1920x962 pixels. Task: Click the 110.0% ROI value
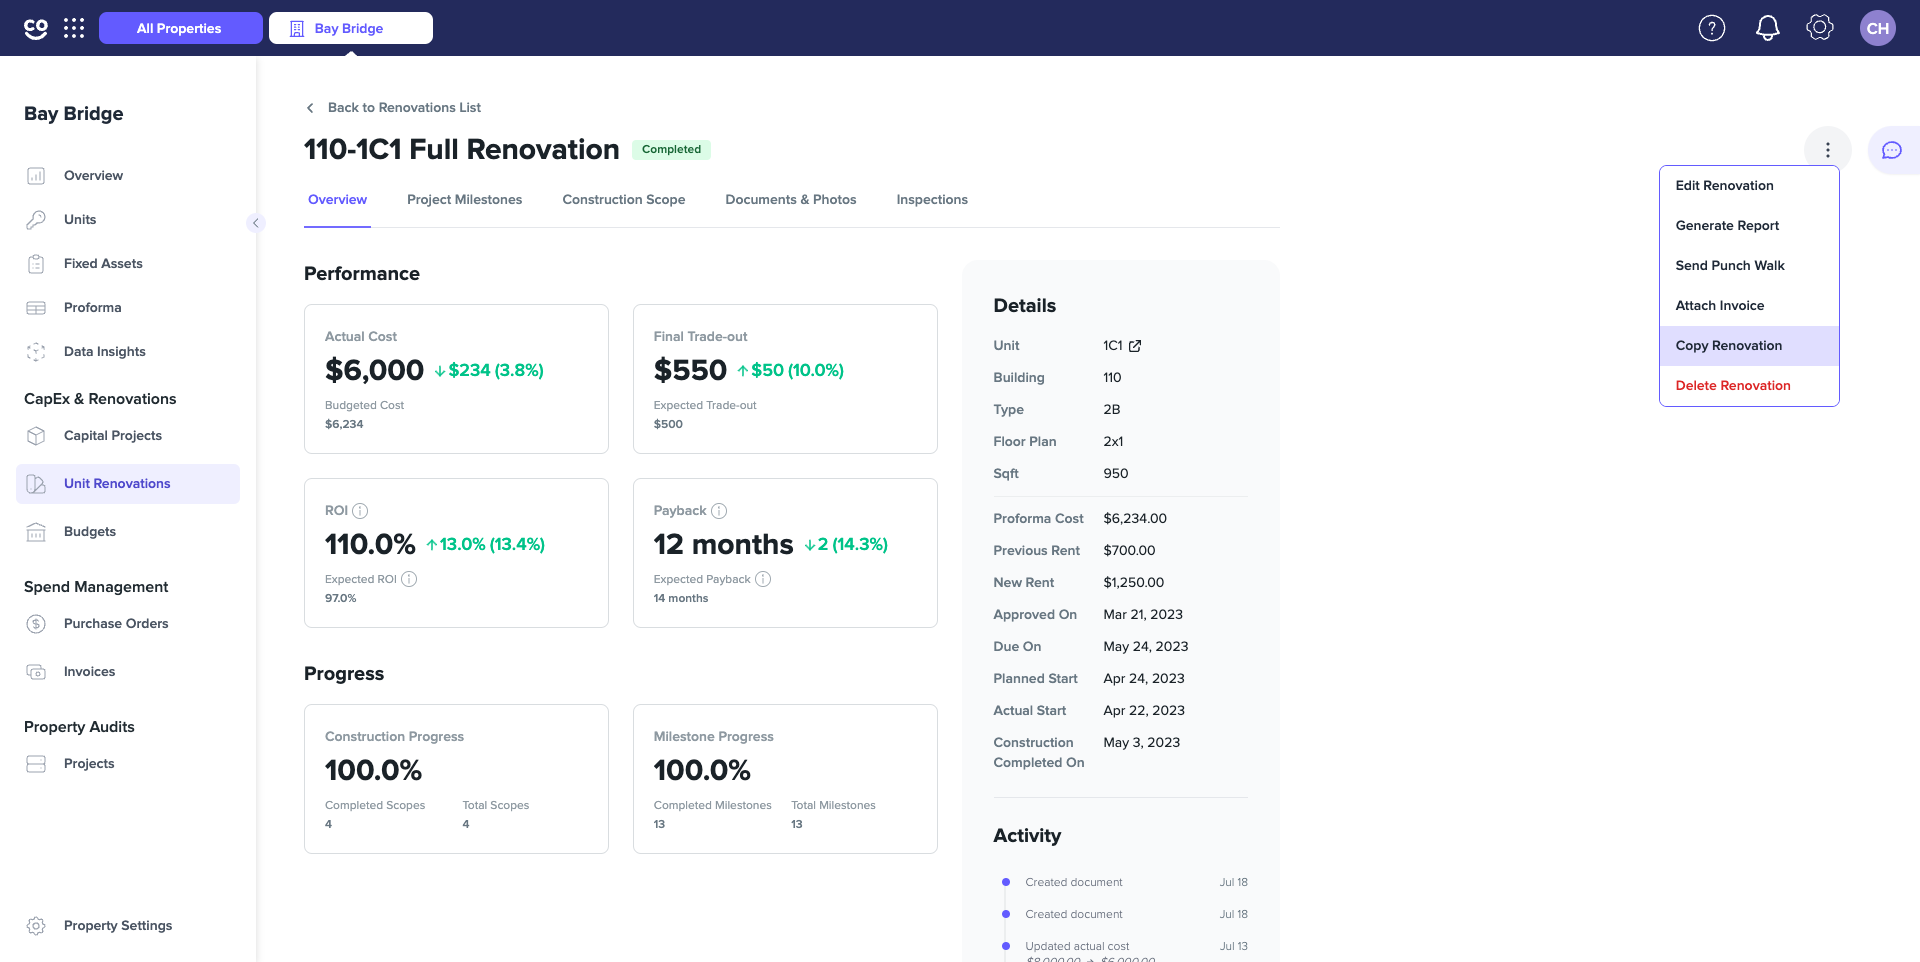370,545
